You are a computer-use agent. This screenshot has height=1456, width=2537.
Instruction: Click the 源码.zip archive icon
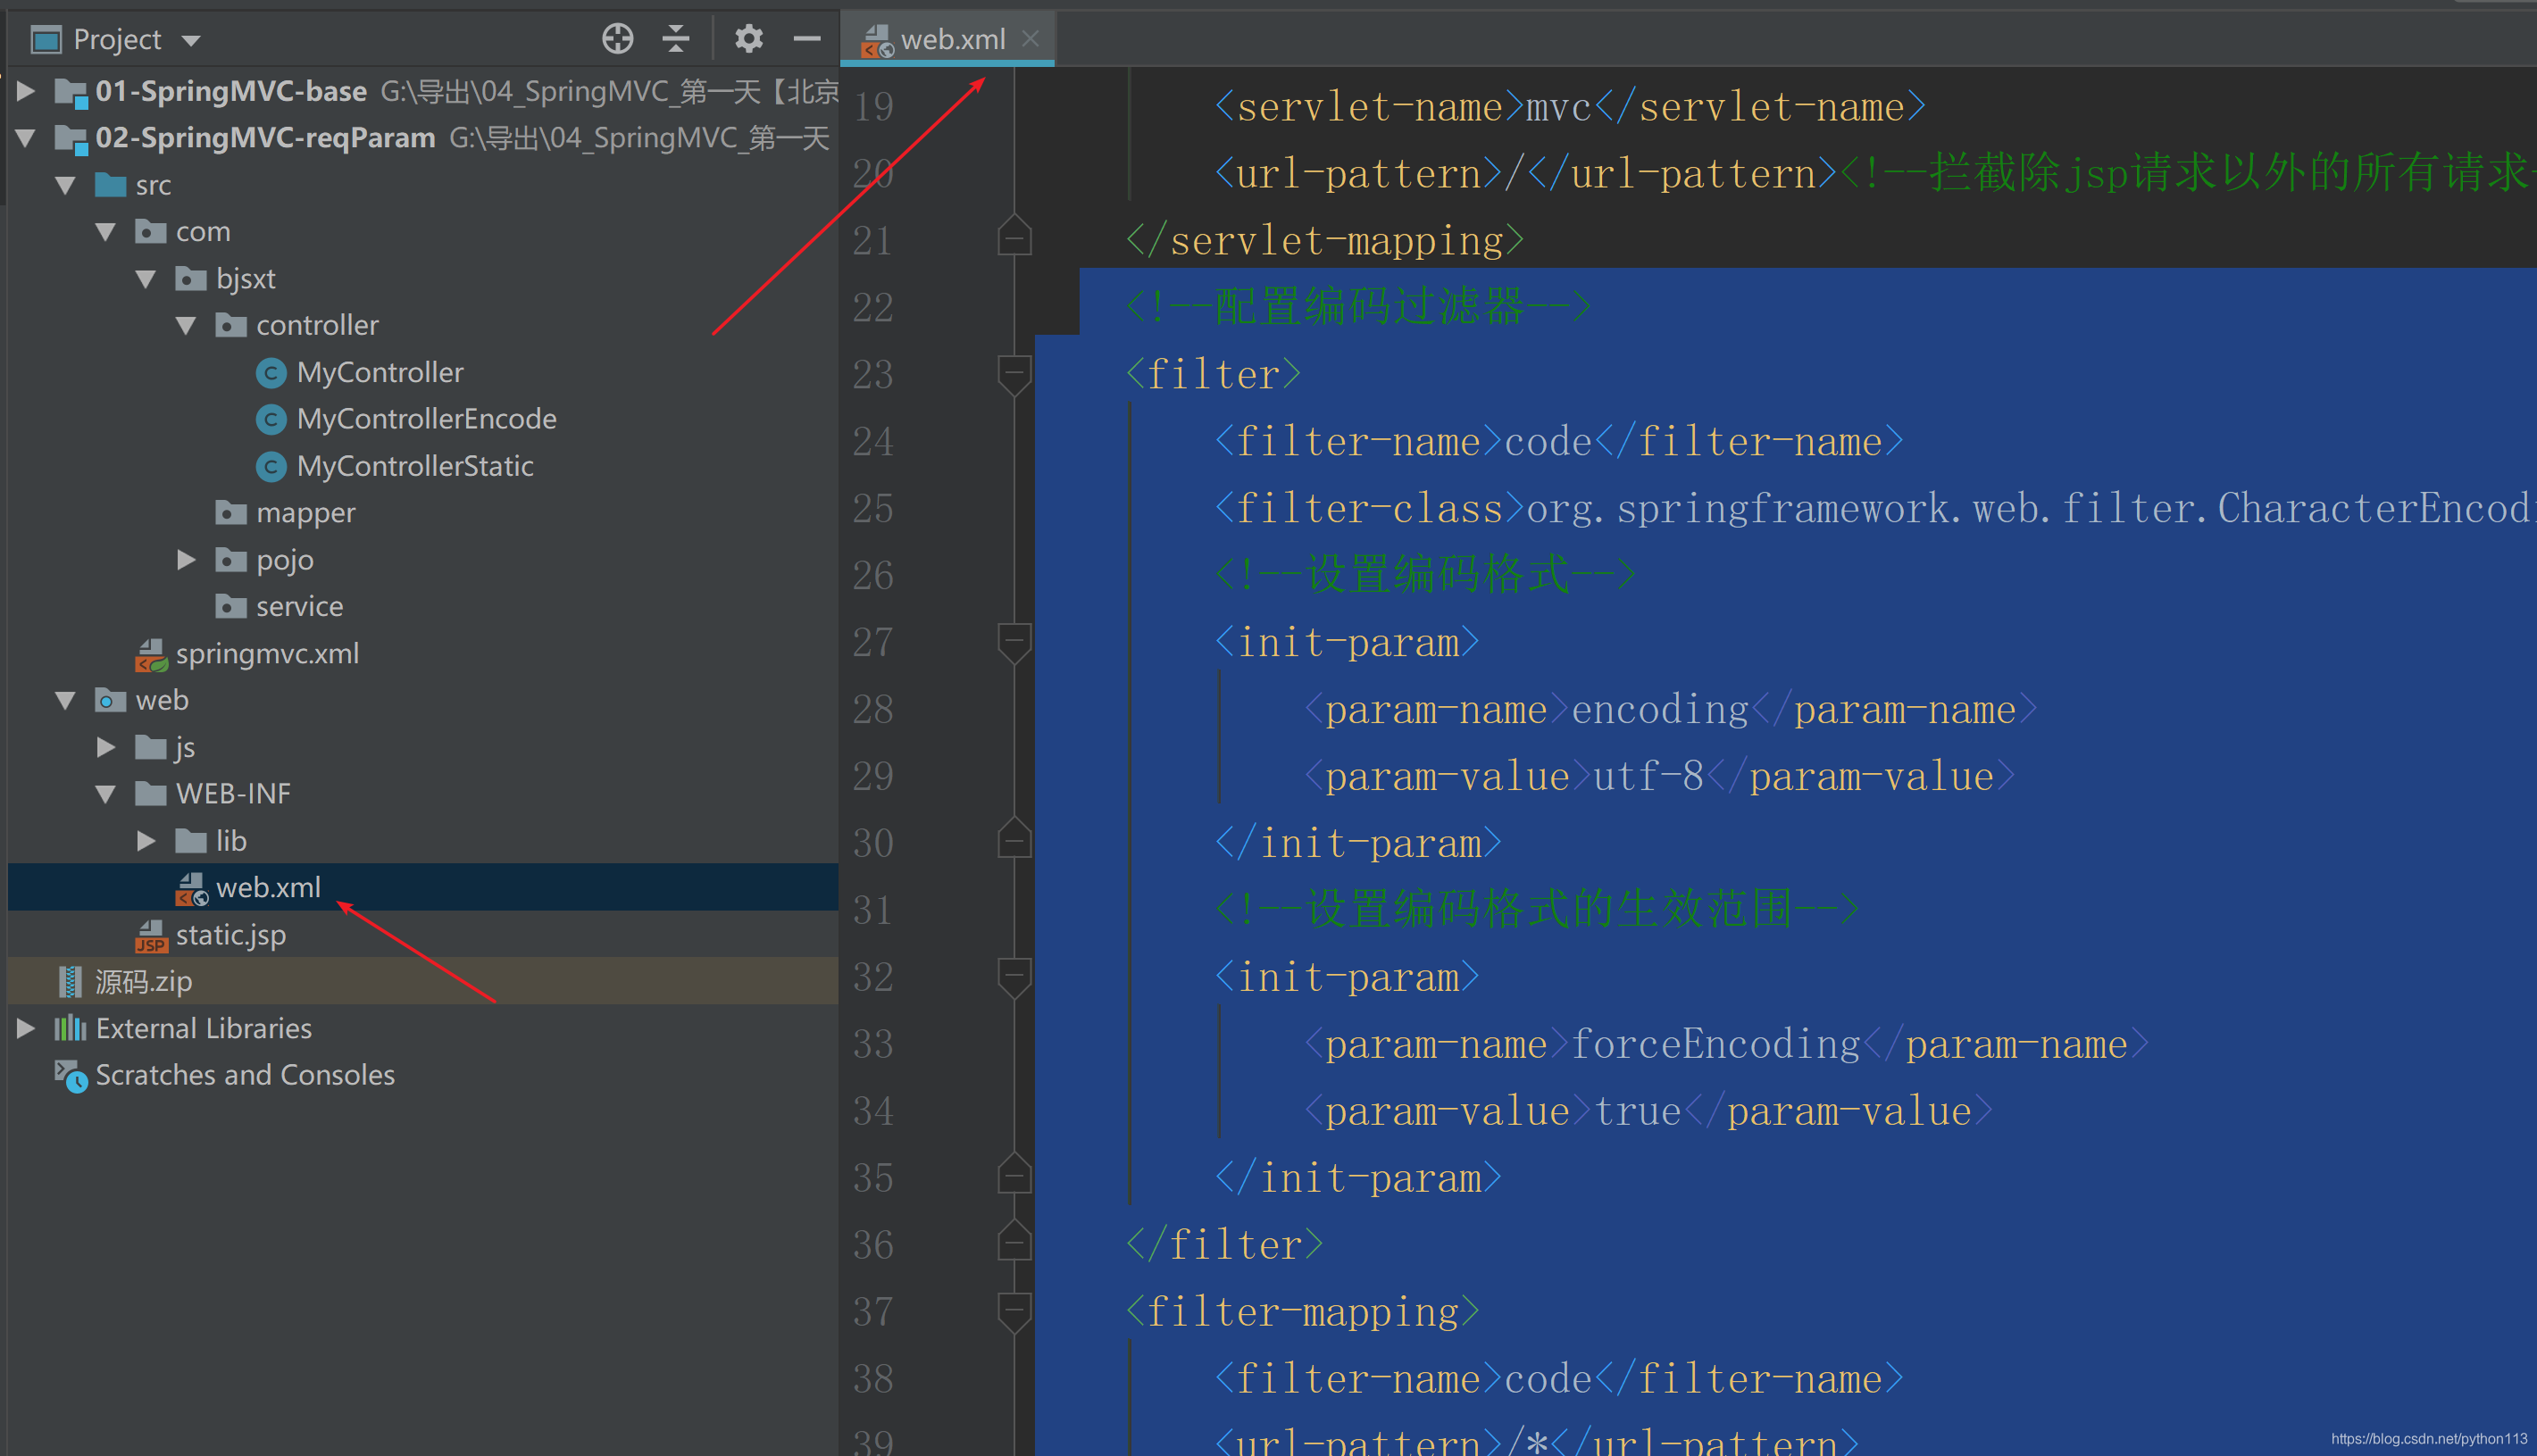point(70,982)
